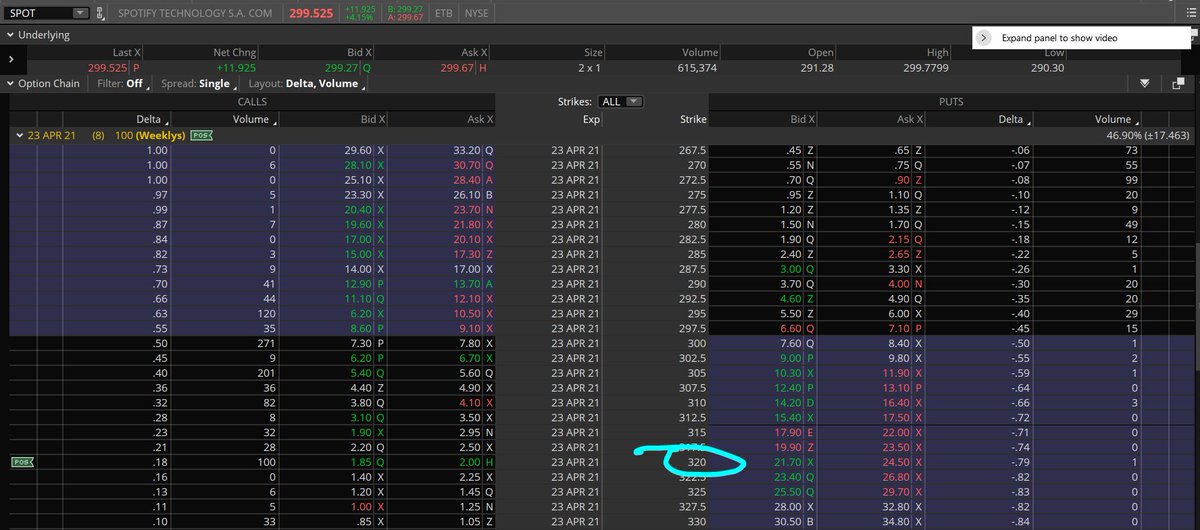The height and width of the screenshot is (530, 1200).
Task: Click the underlying Ask X value 299.67
Action: tap(456, 67)
